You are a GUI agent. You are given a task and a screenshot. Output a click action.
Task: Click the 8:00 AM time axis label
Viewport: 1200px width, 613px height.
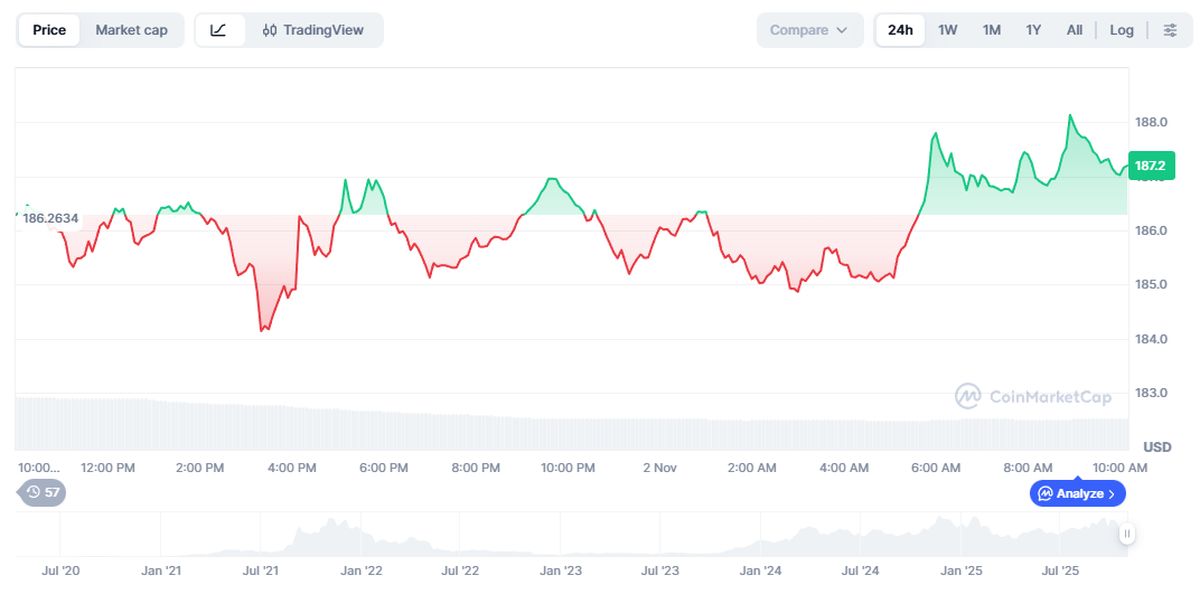click(x=1028, y=467)
